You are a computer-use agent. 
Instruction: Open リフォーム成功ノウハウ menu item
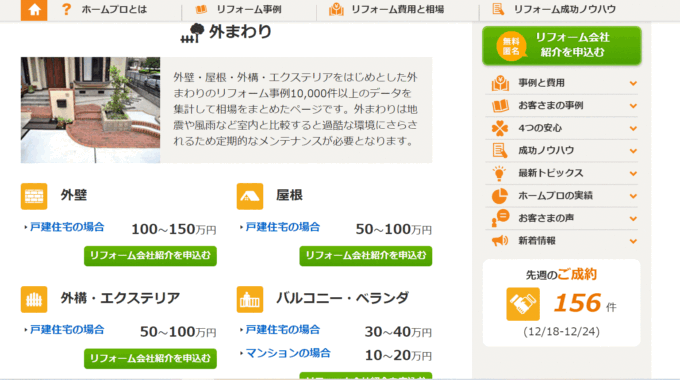click(565, 9)
